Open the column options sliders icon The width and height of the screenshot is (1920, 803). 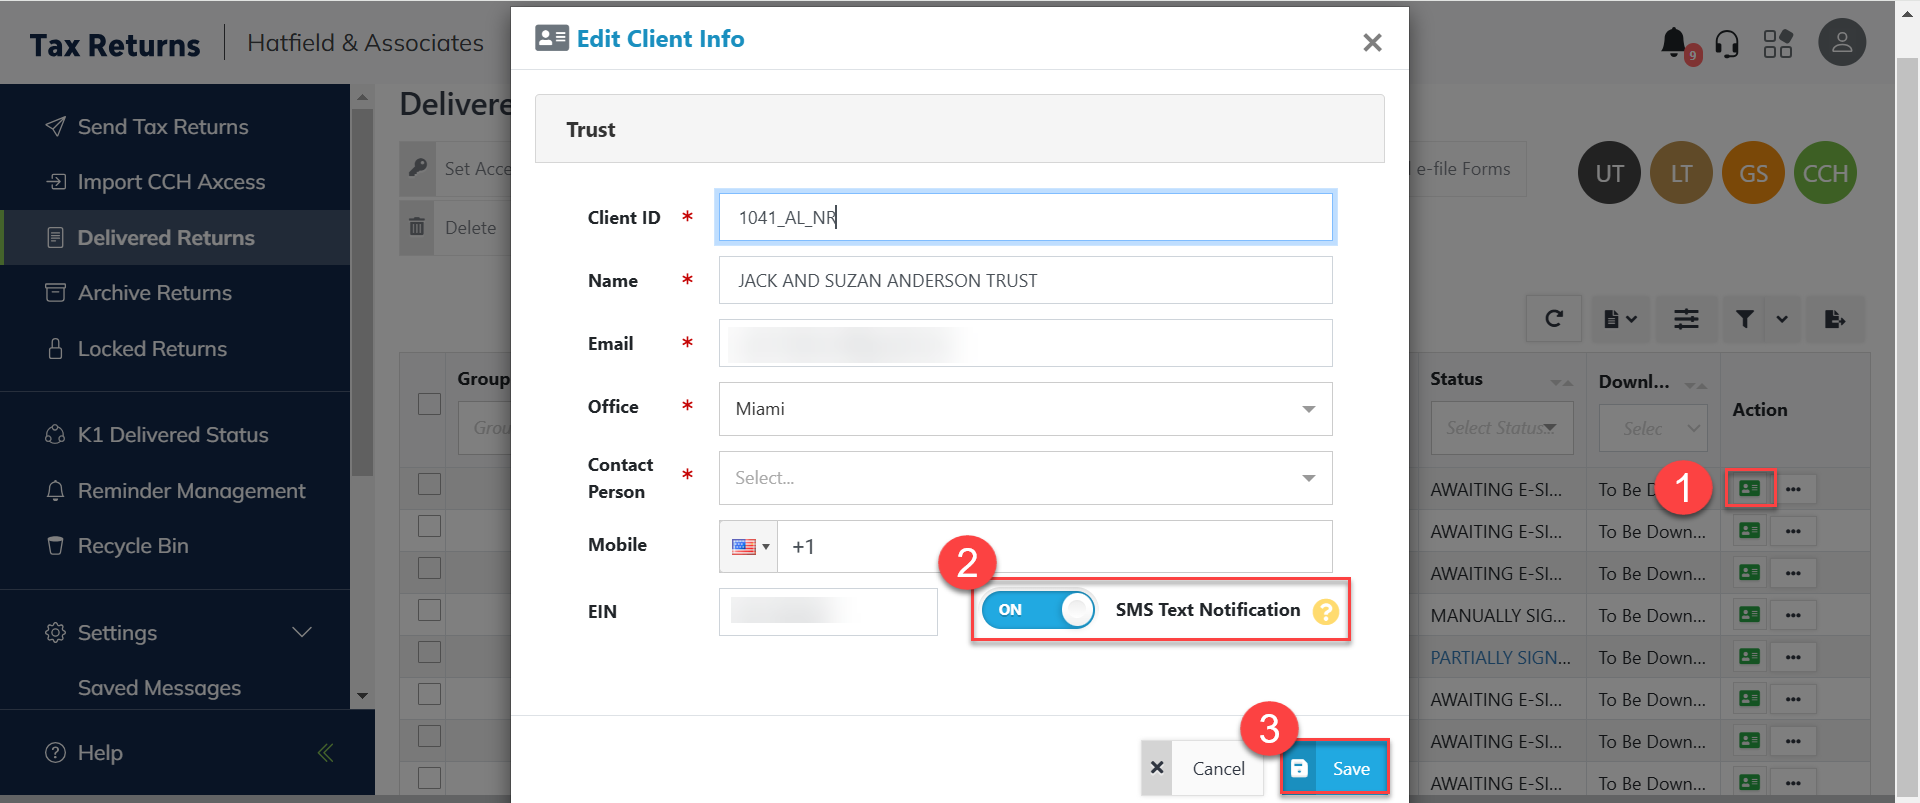pyautogui.click(x=1686, y=319)
